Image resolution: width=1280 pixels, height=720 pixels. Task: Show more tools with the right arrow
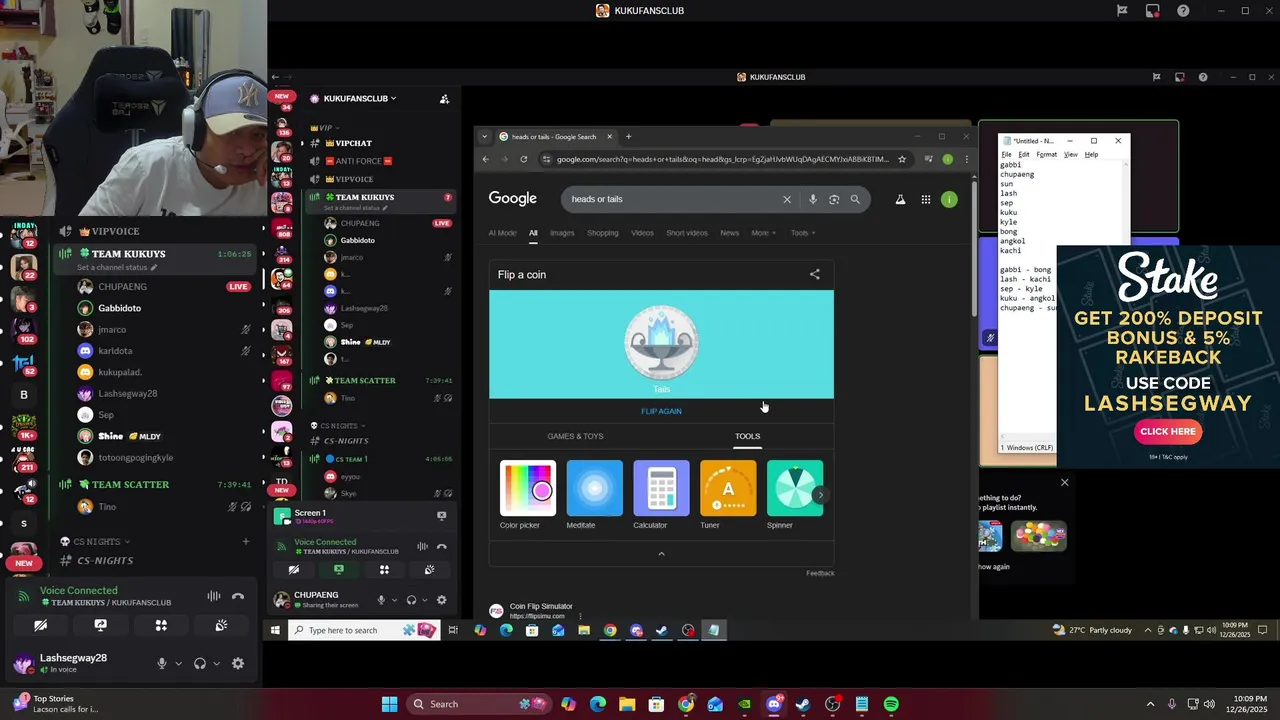[821, 495]
